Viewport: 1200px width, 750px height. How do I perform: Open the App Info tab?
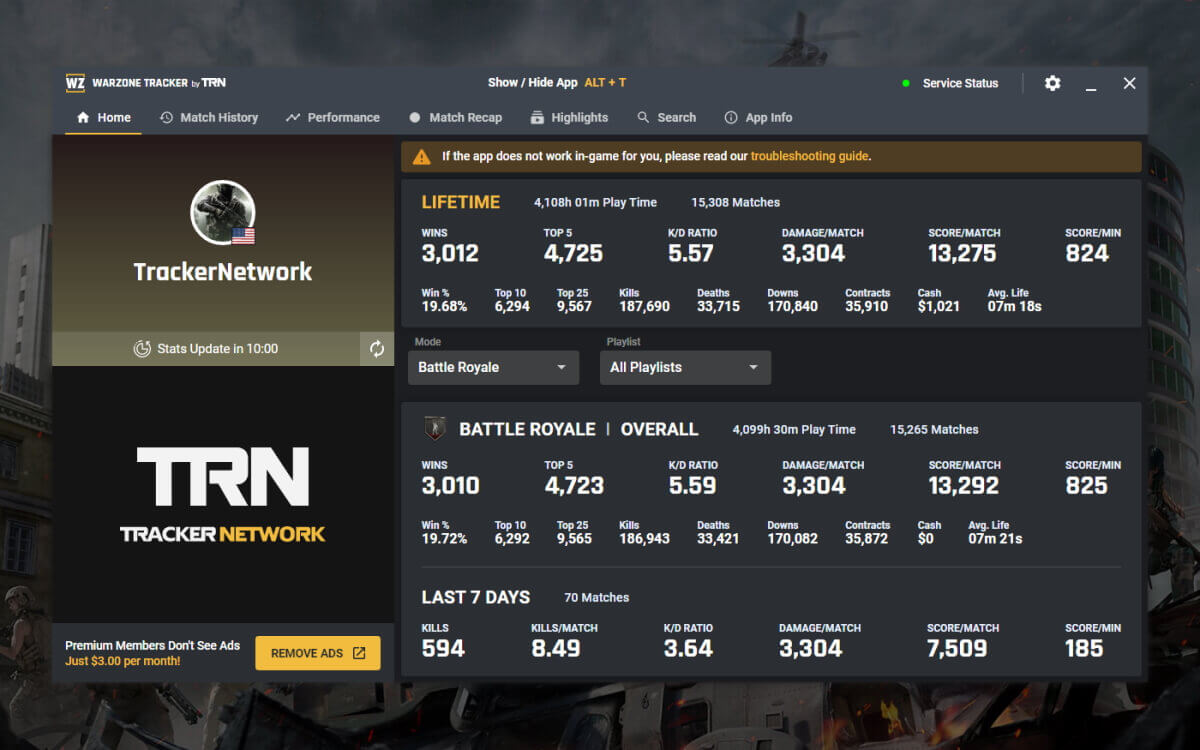tap(758, 117)
